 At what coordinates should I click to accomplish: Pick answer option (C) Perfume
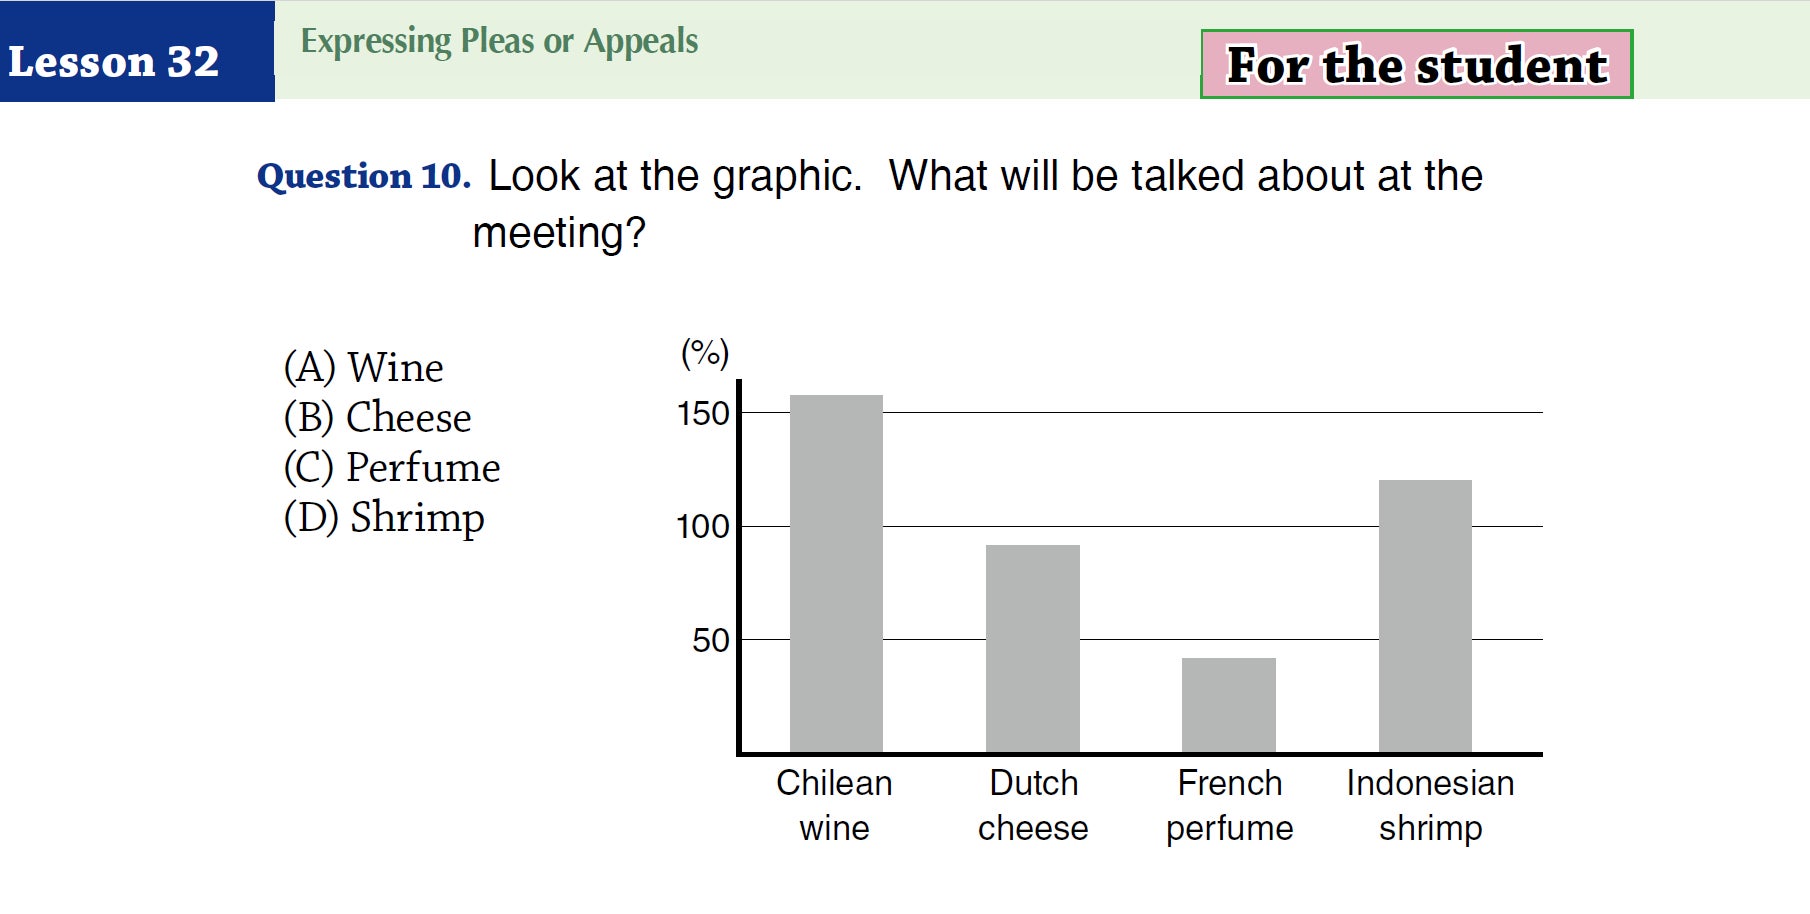tap(392, 468)
